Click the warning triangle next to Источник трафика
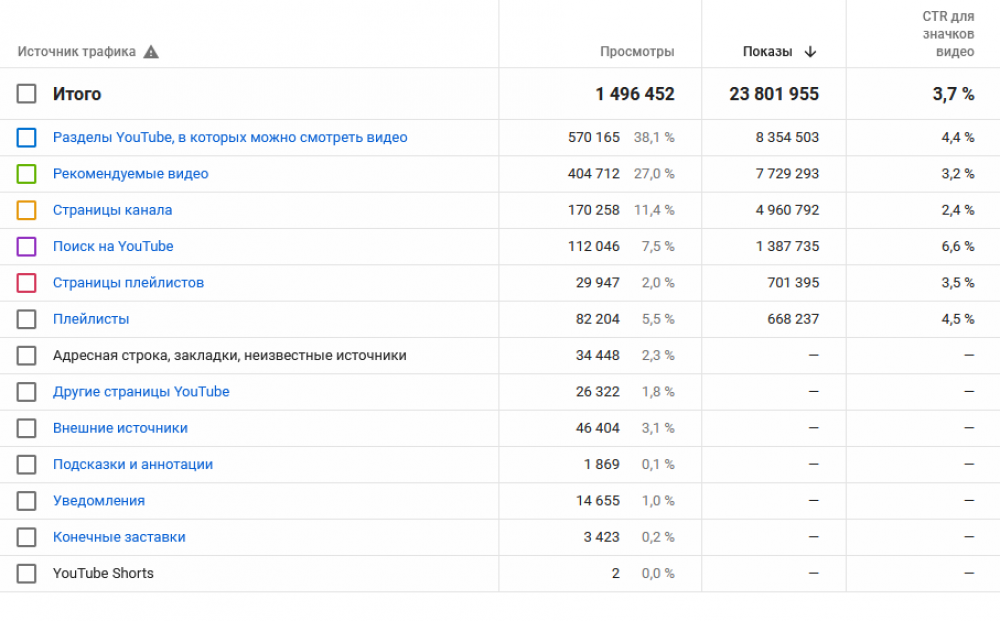Viewport: 1000px width, 621px height. coord(151,52)
